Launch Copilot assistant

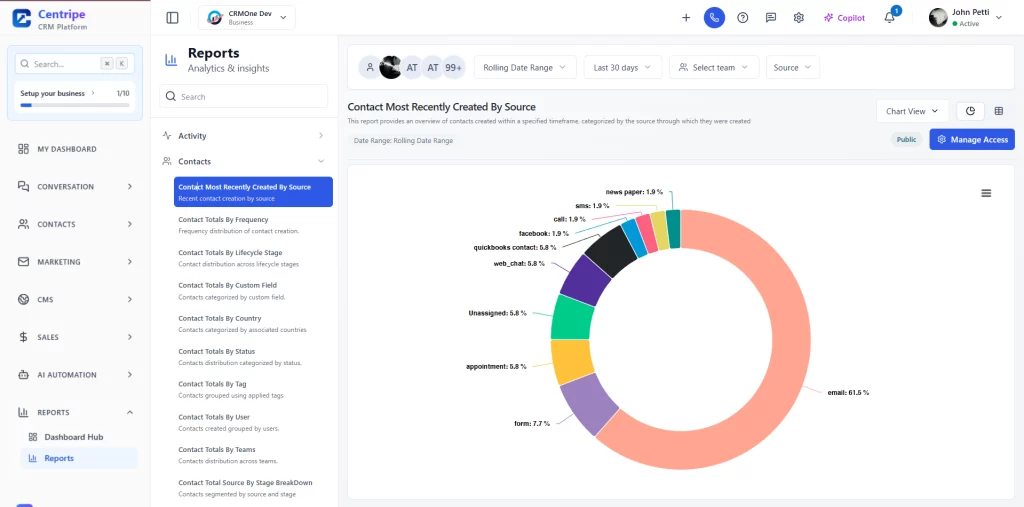tap(844, 18)
